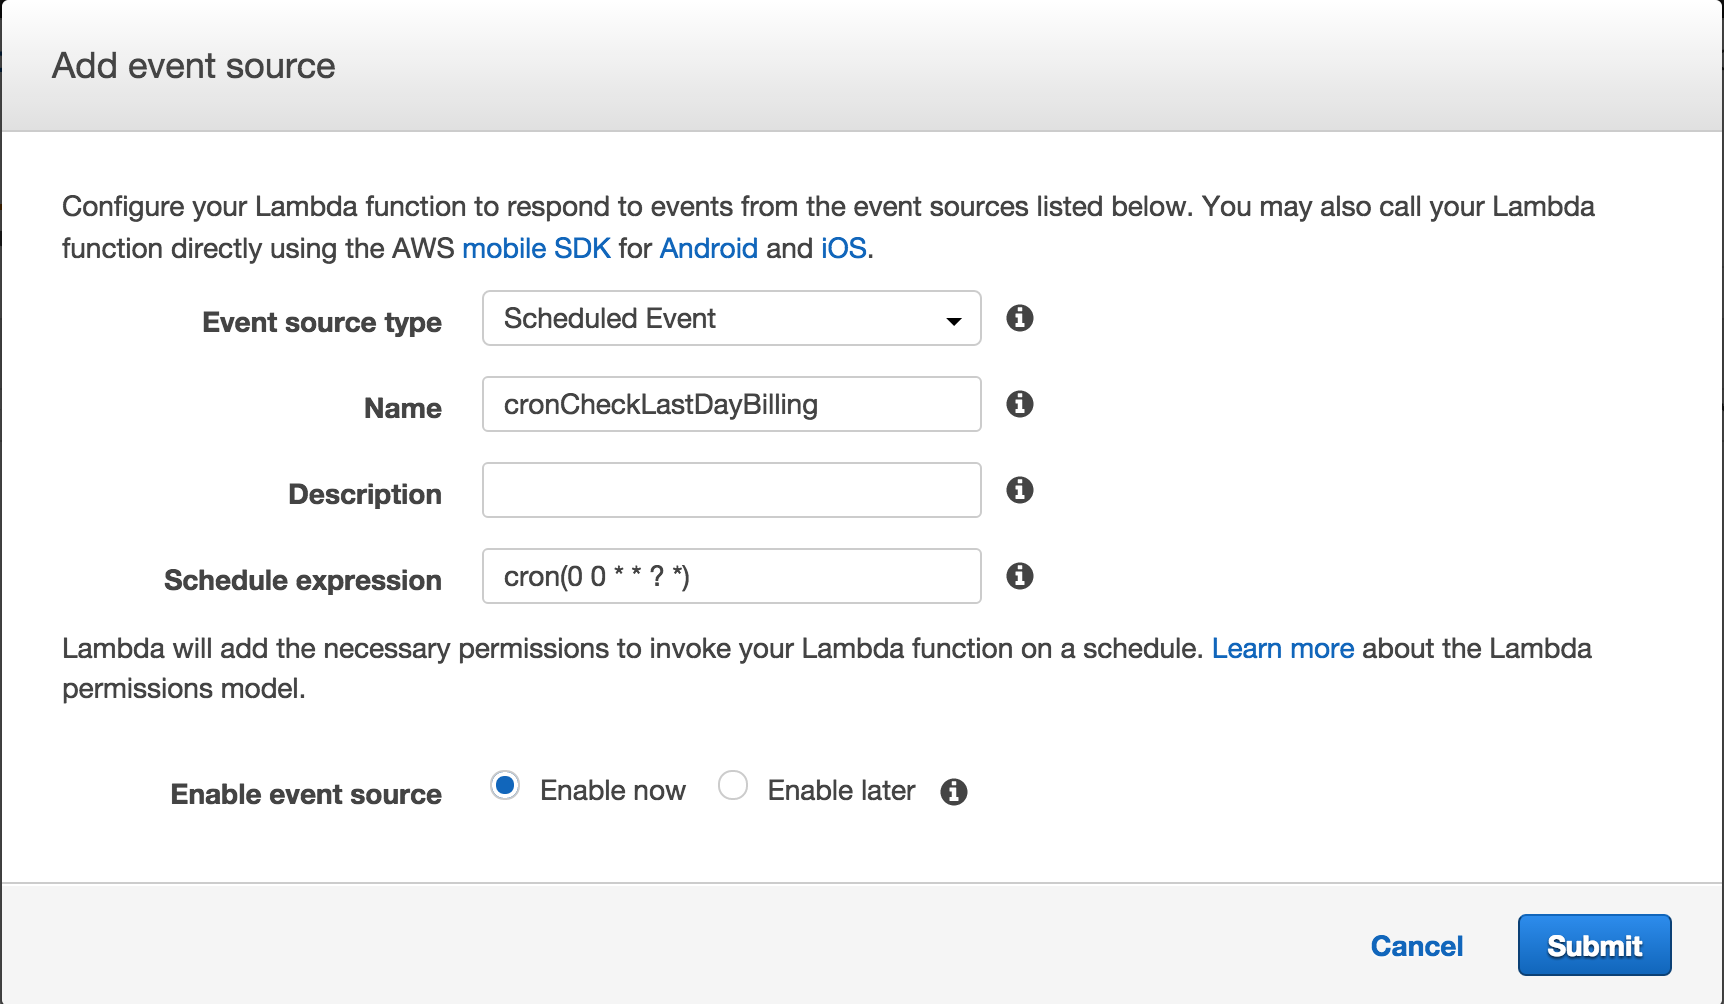This screenshot has width=1724, height=1004.
Task: Open the iOS SDK link
Action: point(844,248)
